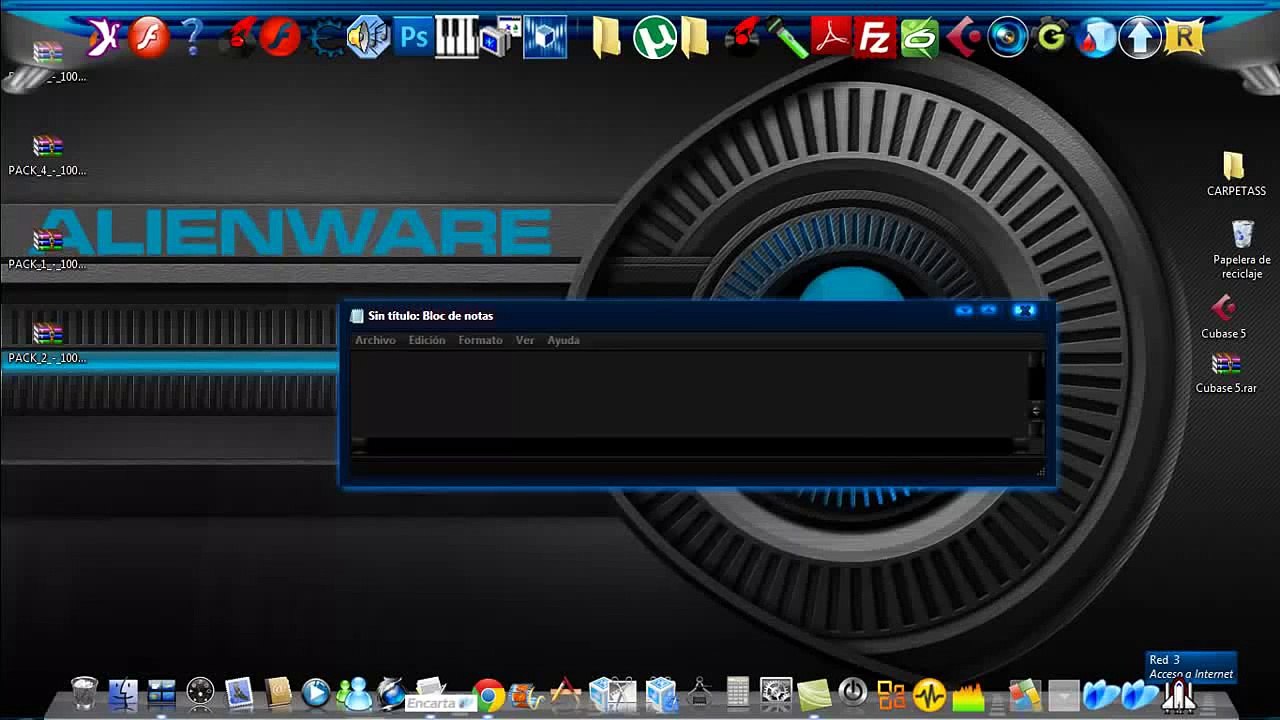Open Finder from the bottom dock
Screen dimensions: 1280x720
pos(123,694)
